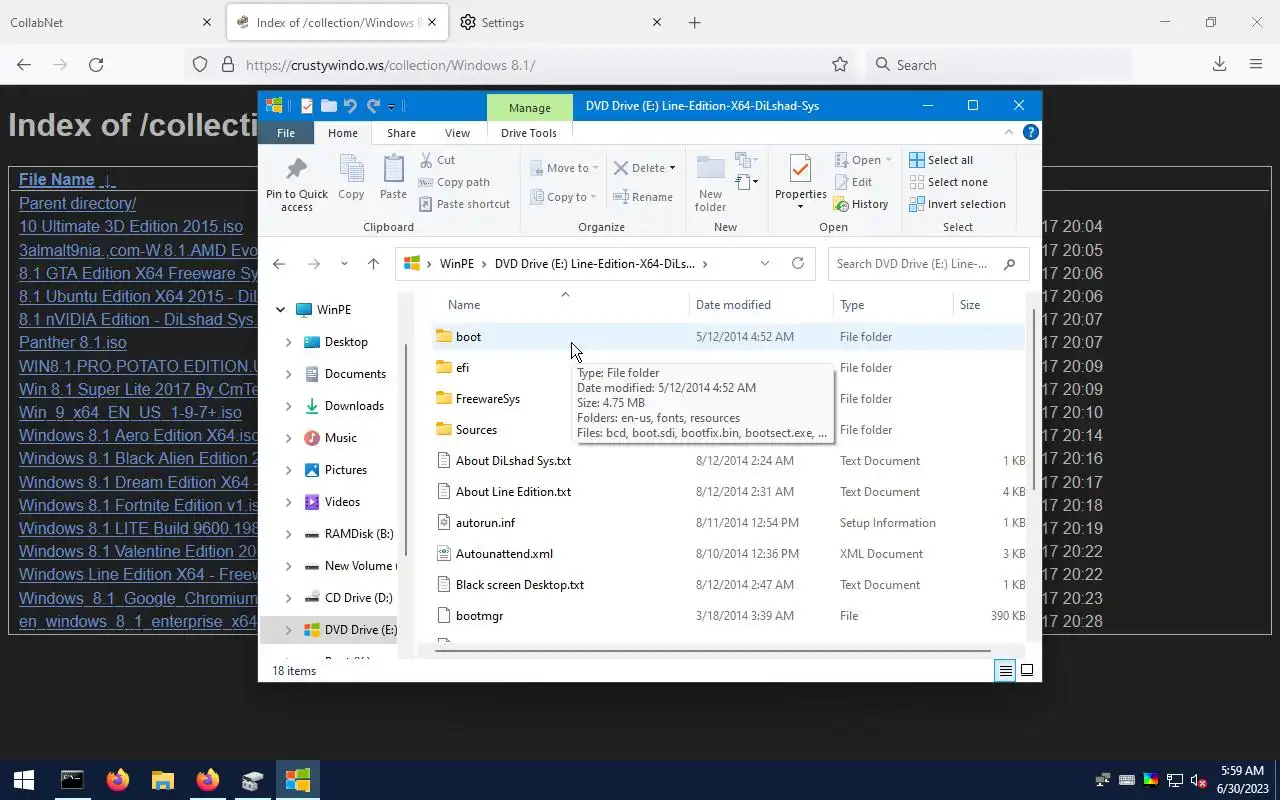The image size is (1280, 800).
Task: Switch to the View ribbon tab
Action: (457, 133)
